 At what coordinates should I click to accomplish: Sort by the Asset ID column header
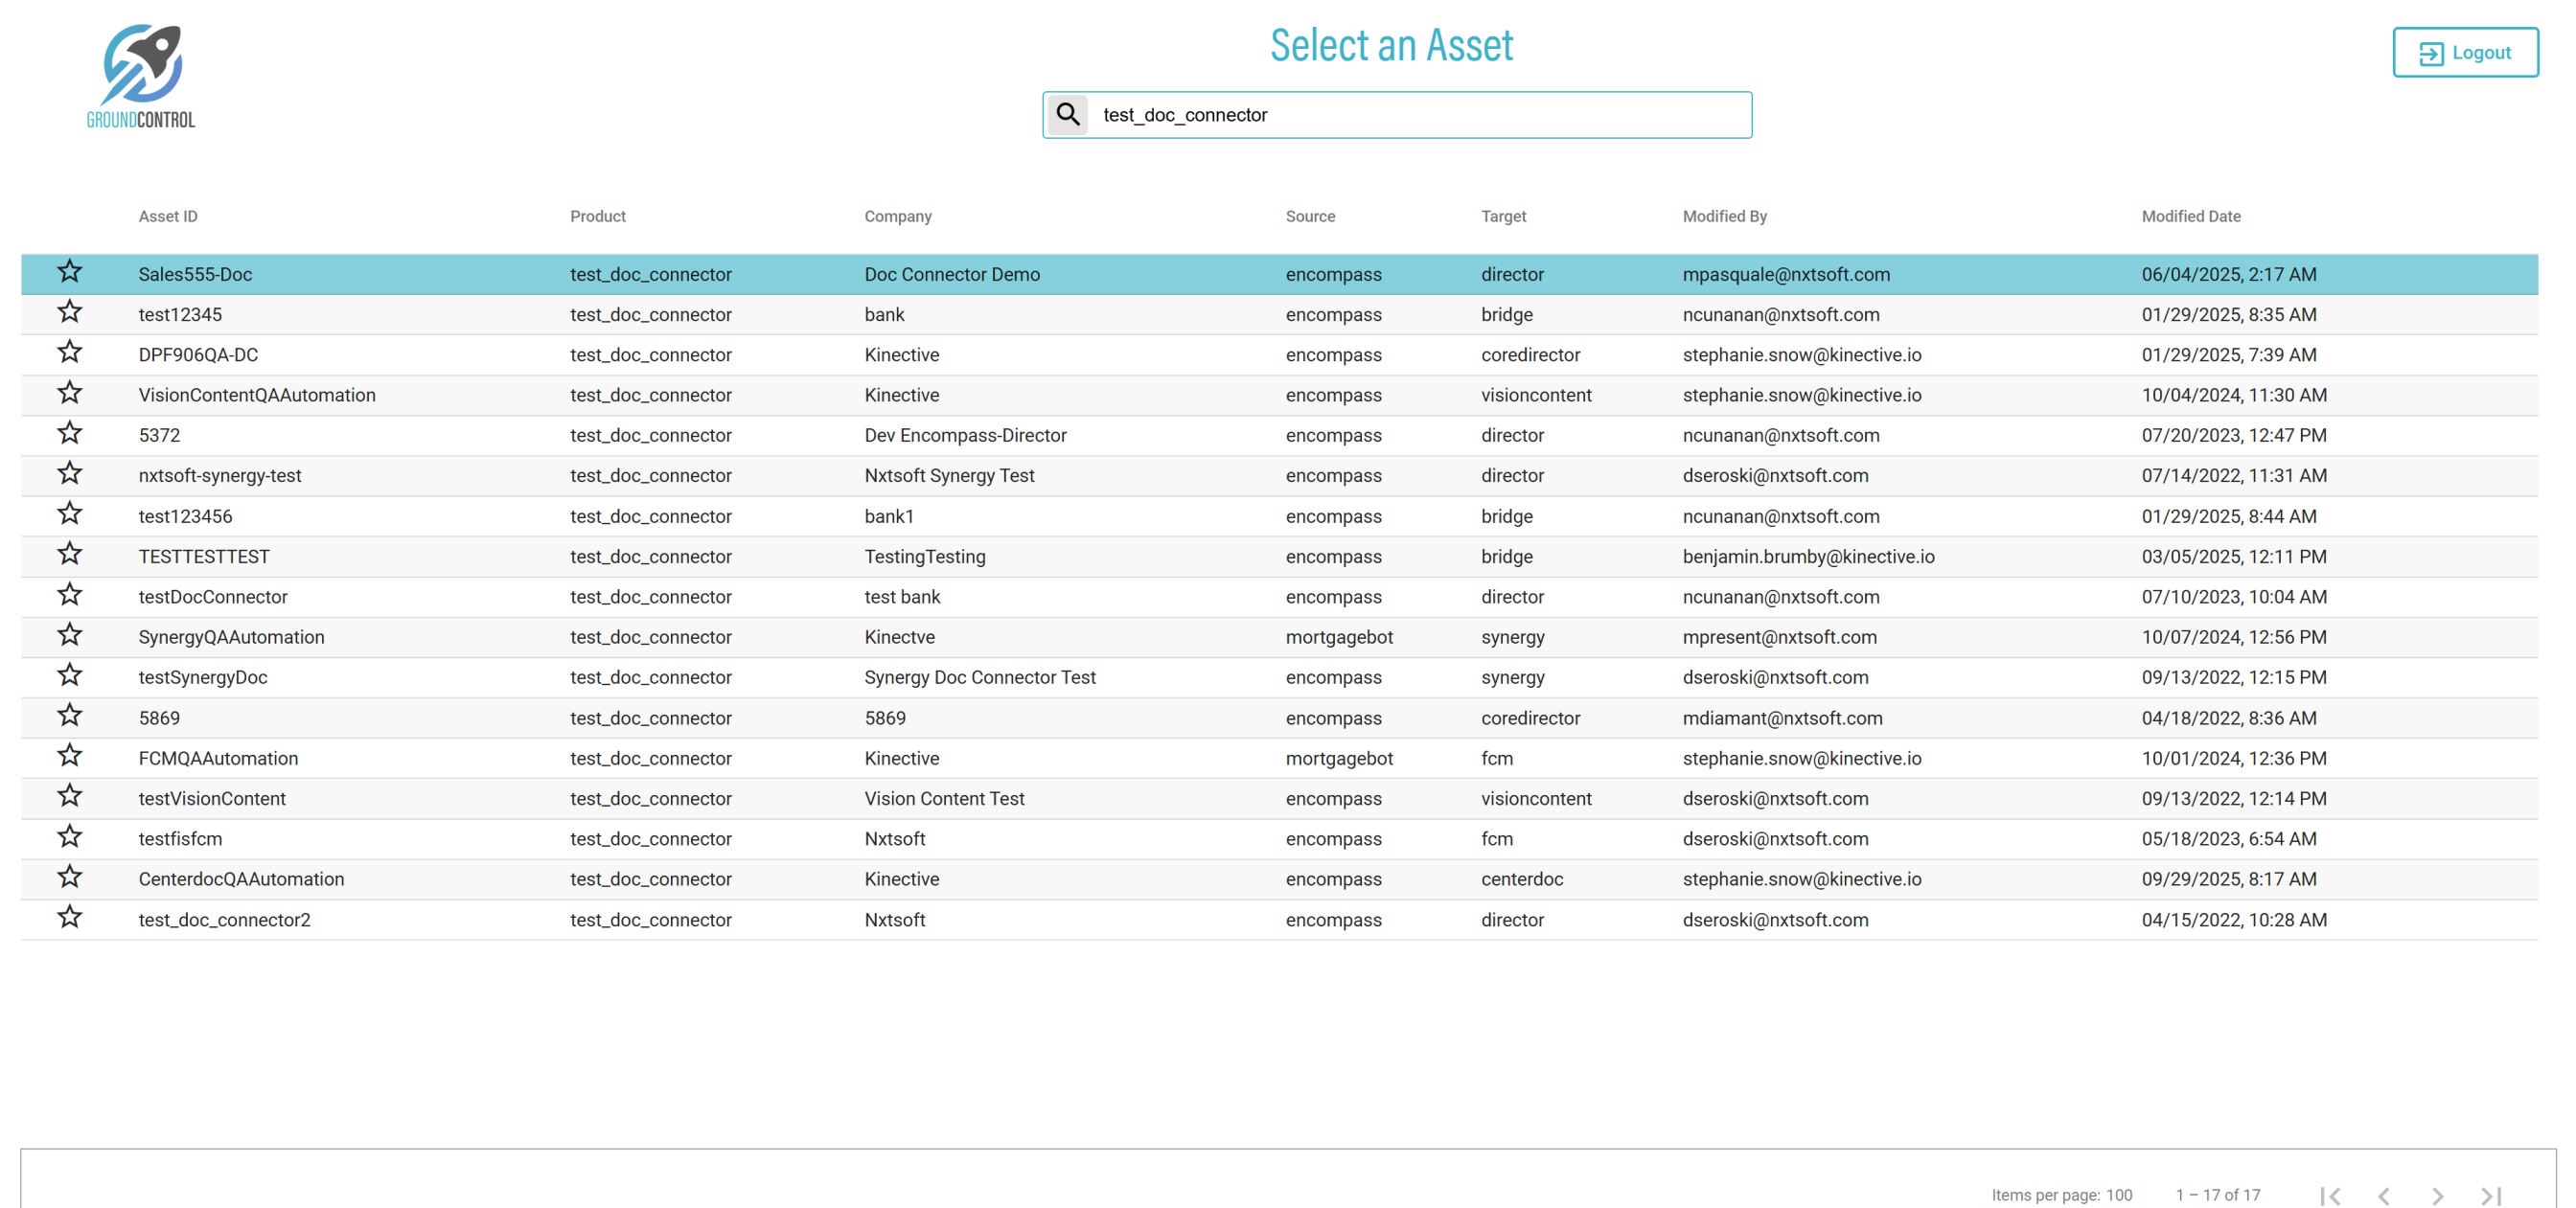click(168, 216)
